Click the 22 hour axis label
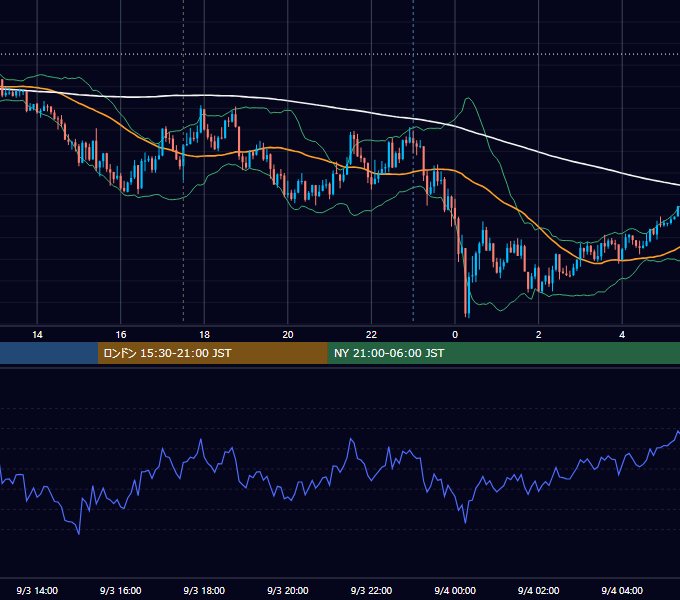680x600 pixels. tap(371, 335)
